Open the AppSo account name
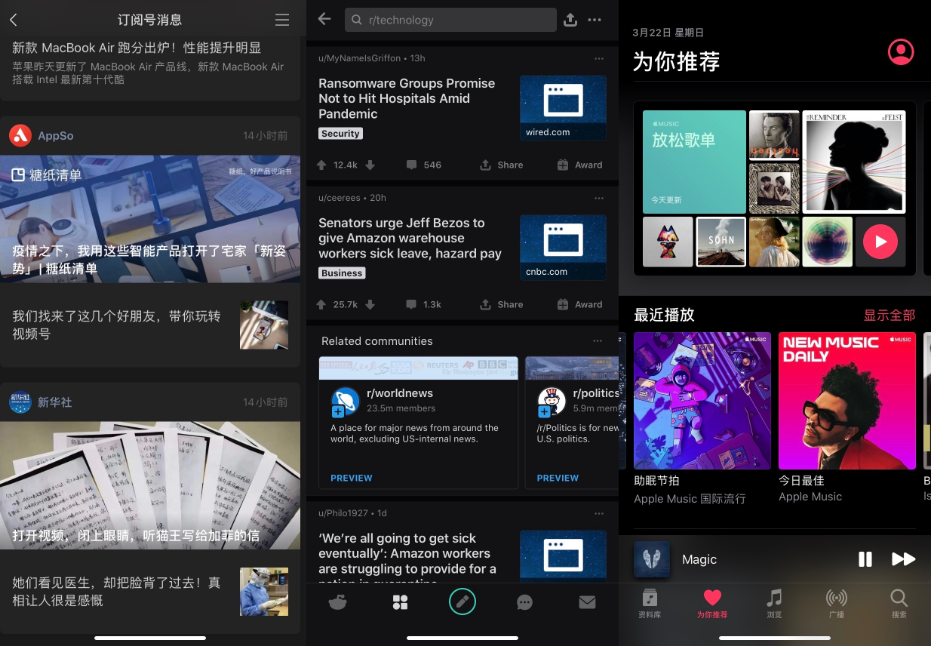Viewport: 932px width, 646px height. (56, 135)
